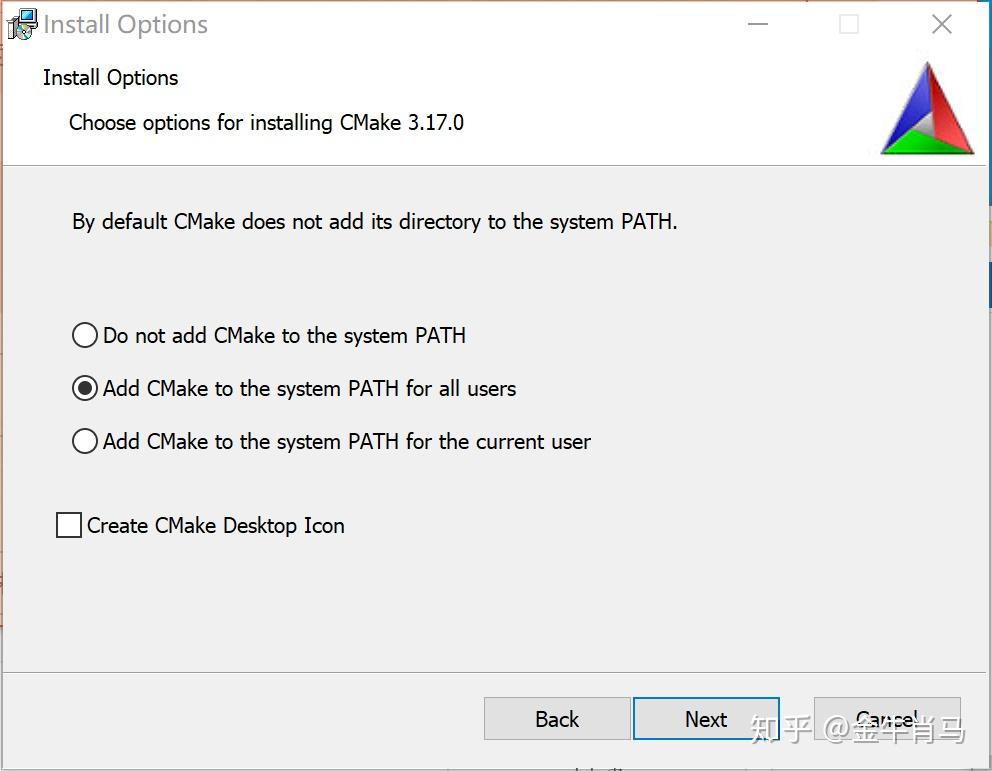Select the 'Do not add CMake' radio button
The image size is (992, 771).
point(85,335)
